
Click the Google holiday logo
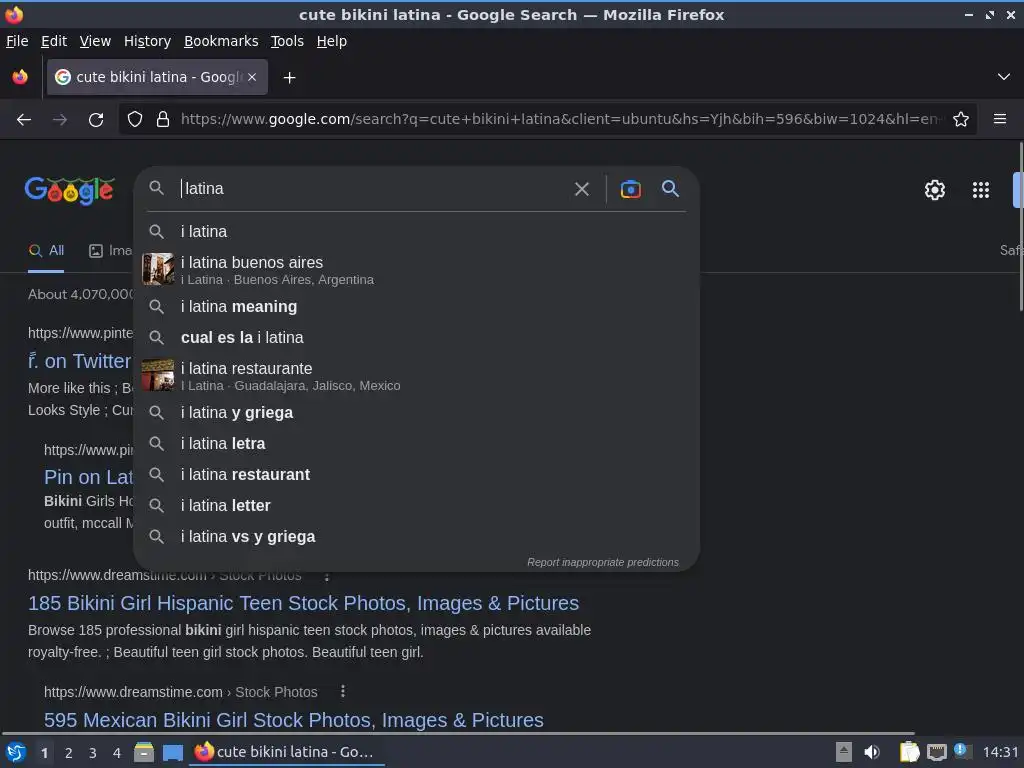[x=70, y=191]
